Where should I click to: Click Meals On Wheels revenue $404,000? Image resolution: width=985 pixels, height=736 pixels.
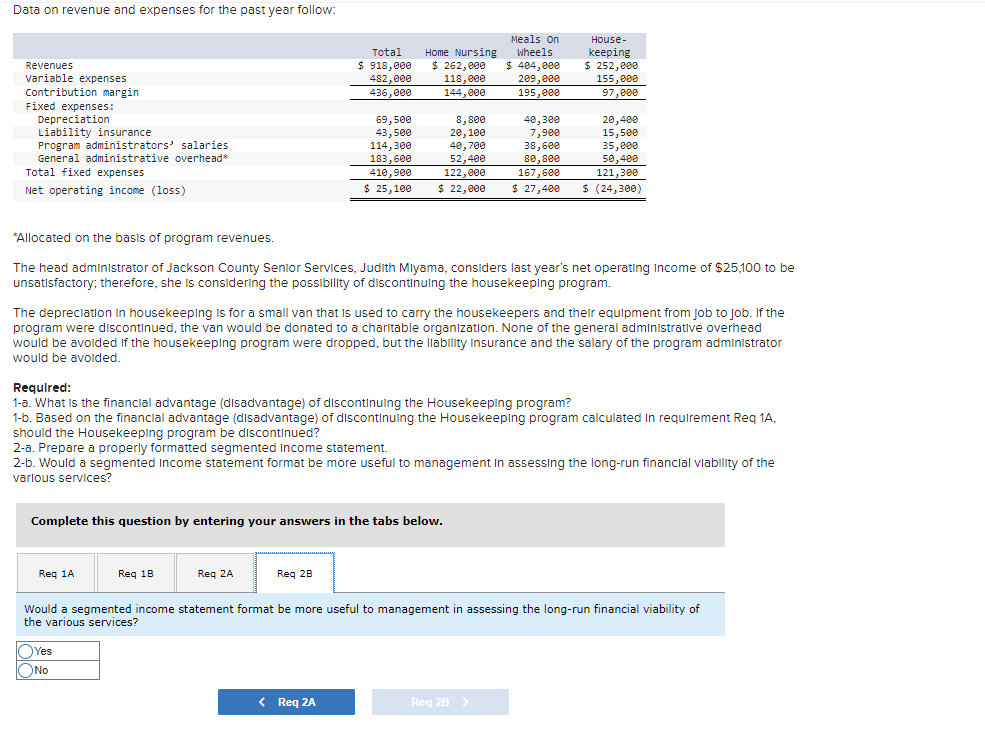[533, 65]
